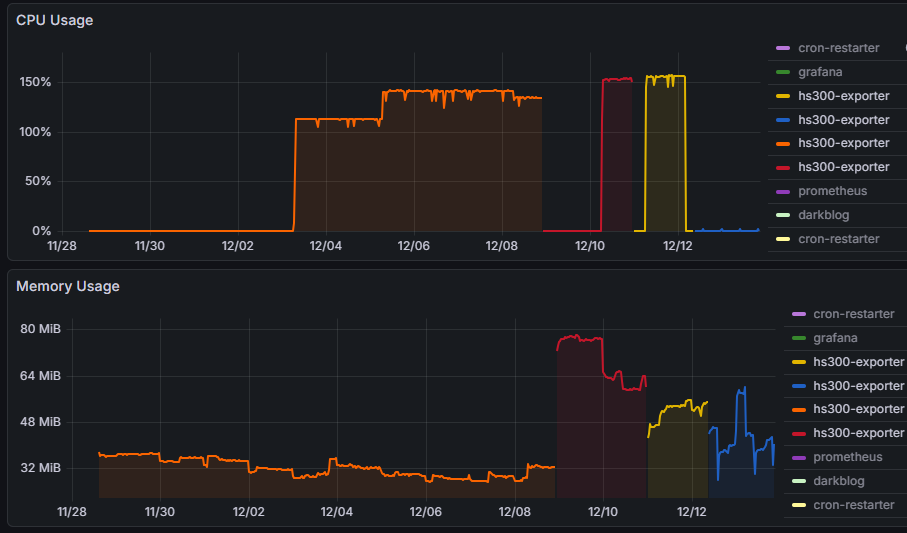Click red hs300-exporter color icon in Memory legend
Image resolution: width=907 pixels, height=533 pixels.
click(x=798, y=433)
